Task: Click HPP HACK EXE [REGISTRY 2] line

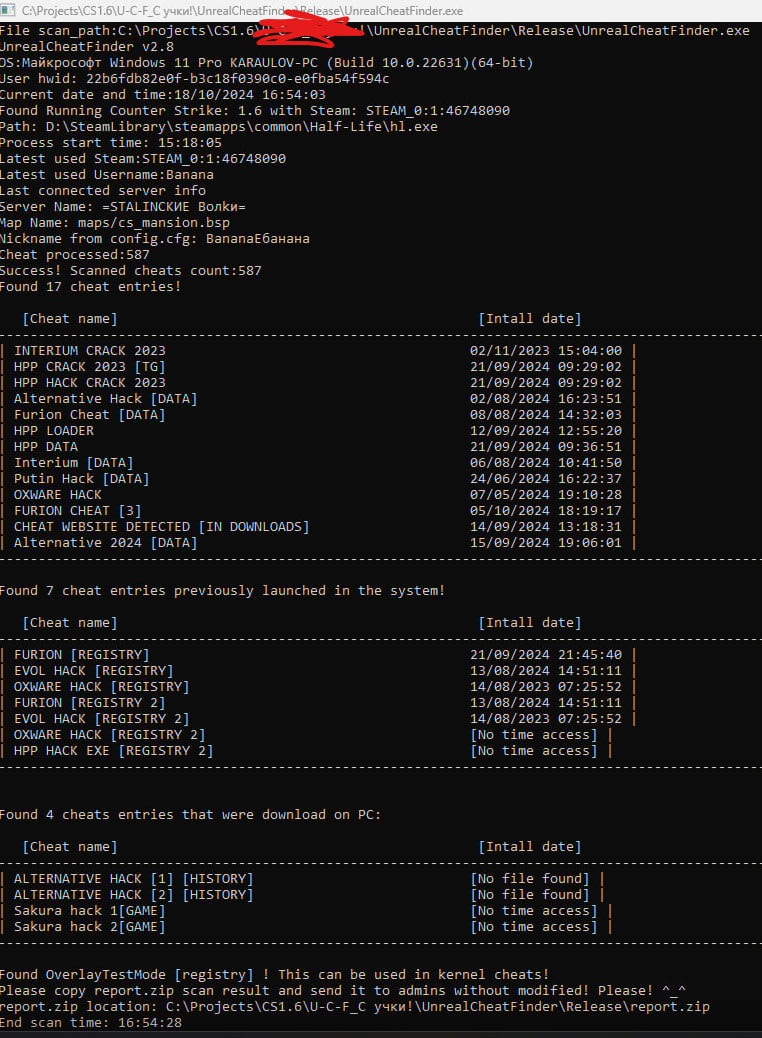Action: (306, 751)
